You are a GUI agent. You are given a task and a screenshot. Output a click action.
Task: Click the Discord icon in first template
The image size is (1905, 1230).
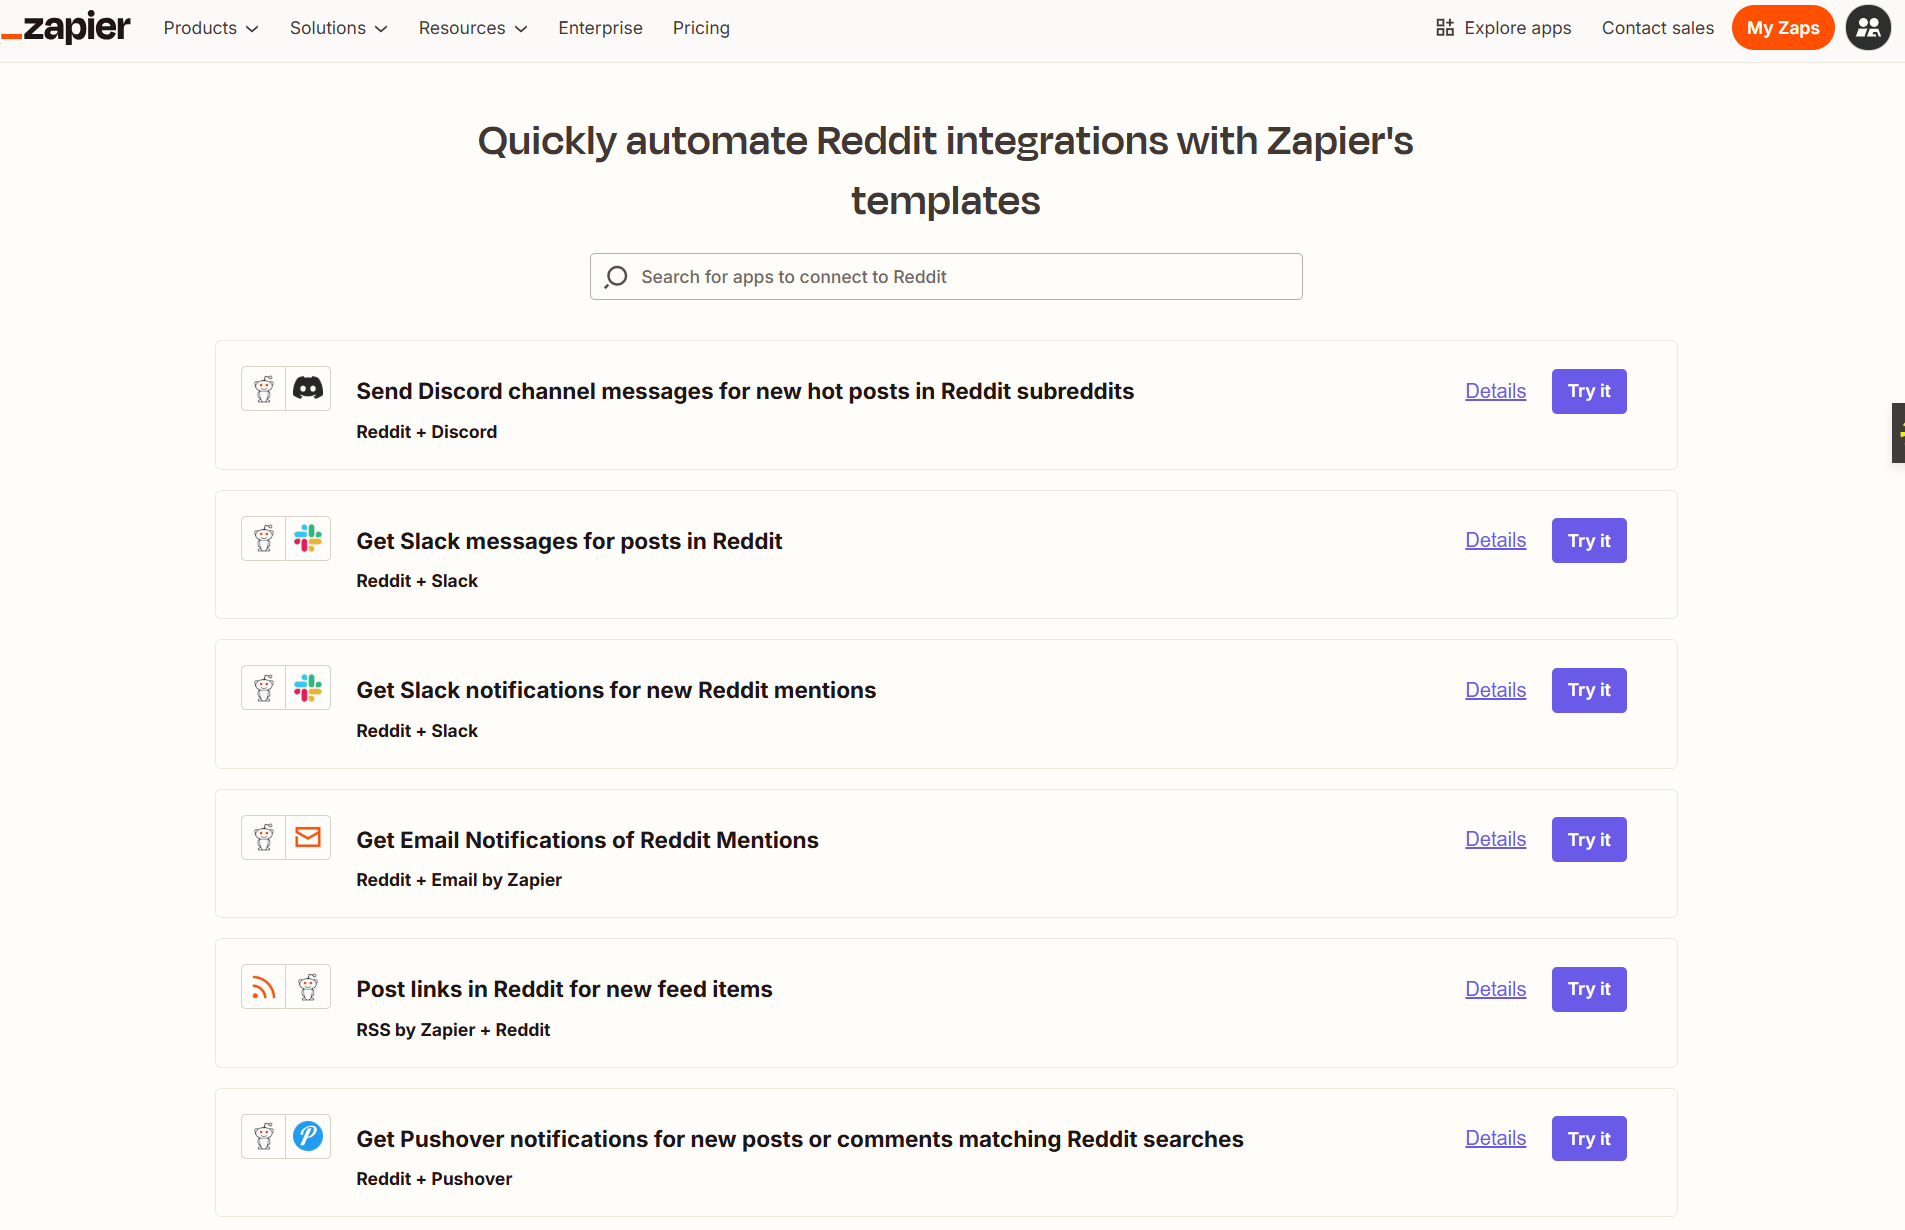308,388
